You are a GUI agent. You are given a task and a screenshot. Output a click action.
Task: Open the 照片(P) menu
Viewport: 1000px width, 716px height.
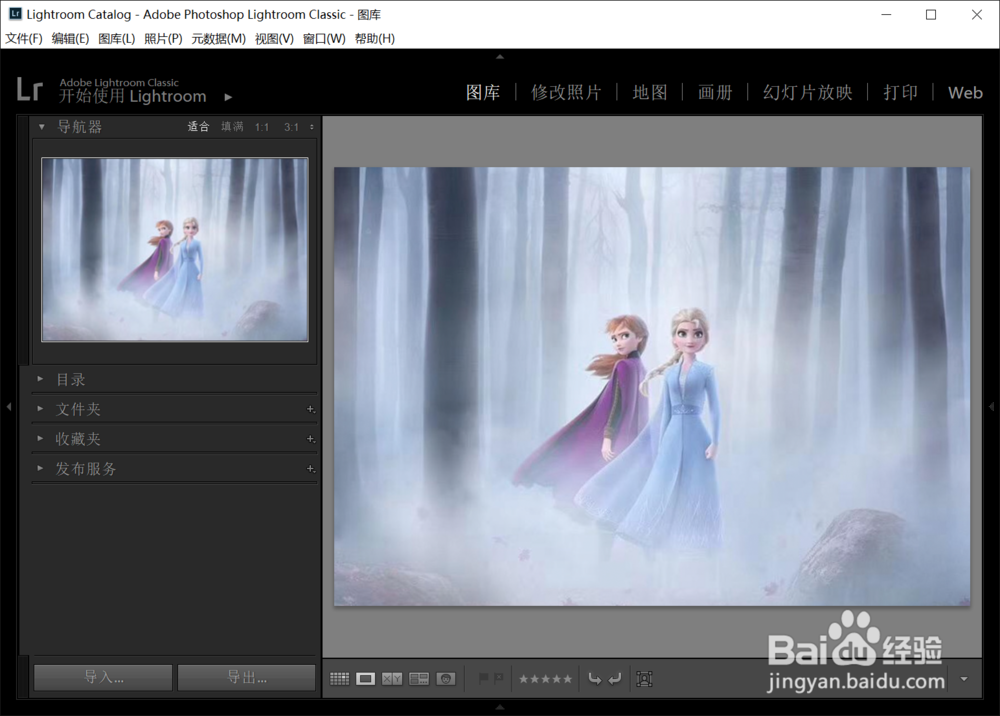(x=163, y=39)
